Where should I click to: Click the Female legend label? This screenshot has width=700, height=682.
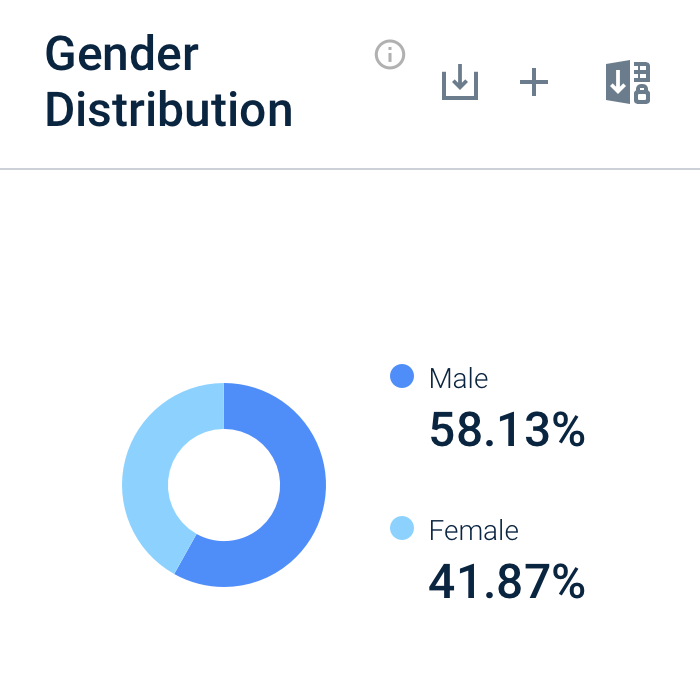point(473,529)
